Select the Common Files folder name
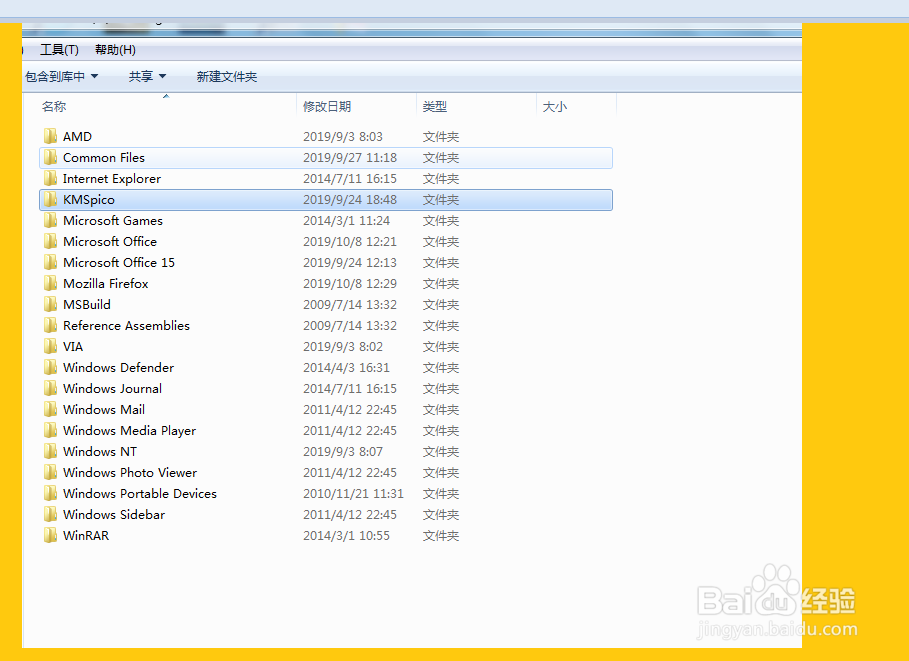This screenshot has width=909, height=661. pyautogui.click(x=104, y=158)
